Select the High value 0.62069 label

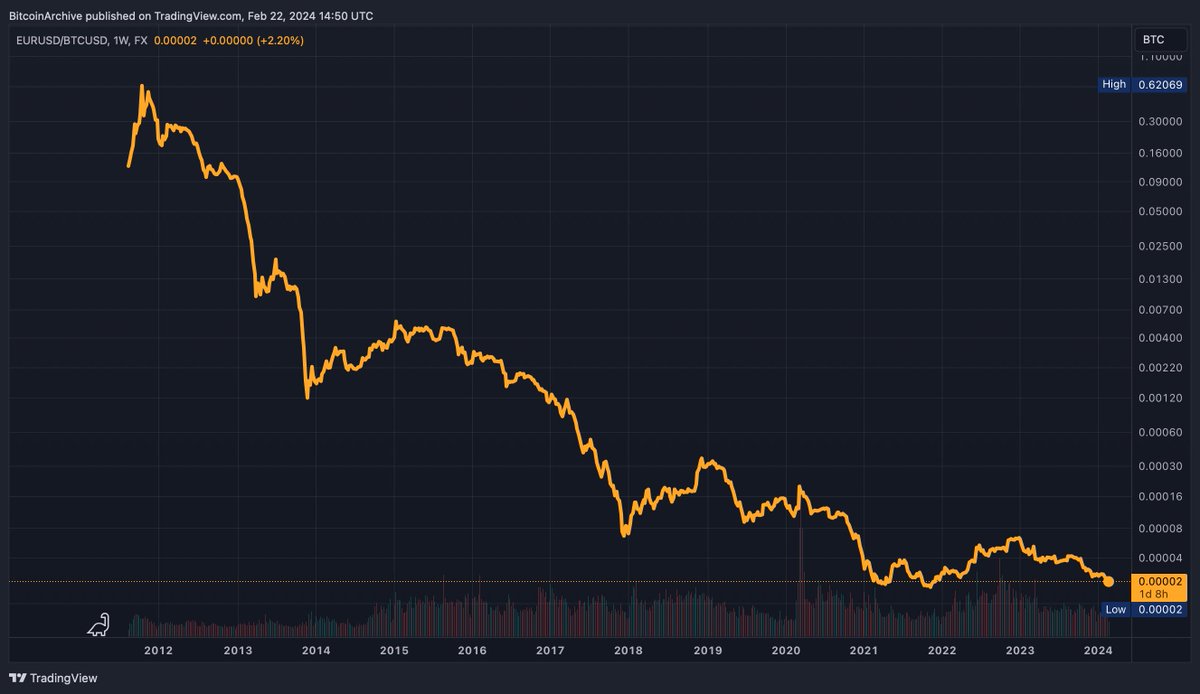click(1160, 84)
